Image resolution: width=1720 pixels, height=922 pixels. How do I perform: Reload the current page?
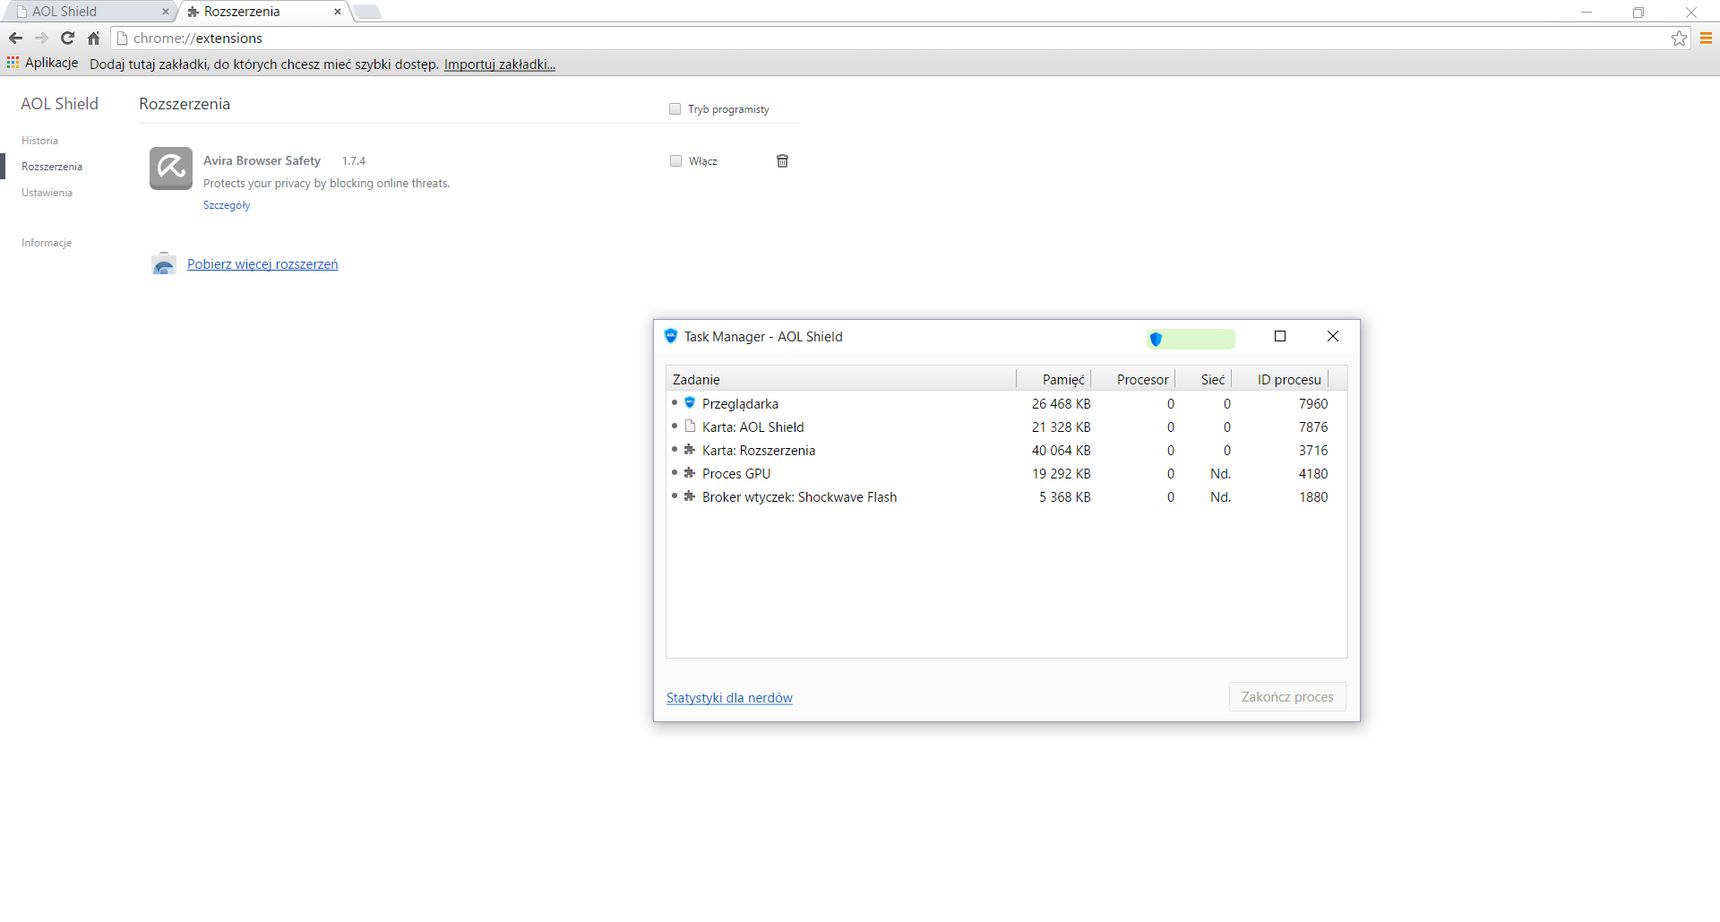click(x=67, y=38)
